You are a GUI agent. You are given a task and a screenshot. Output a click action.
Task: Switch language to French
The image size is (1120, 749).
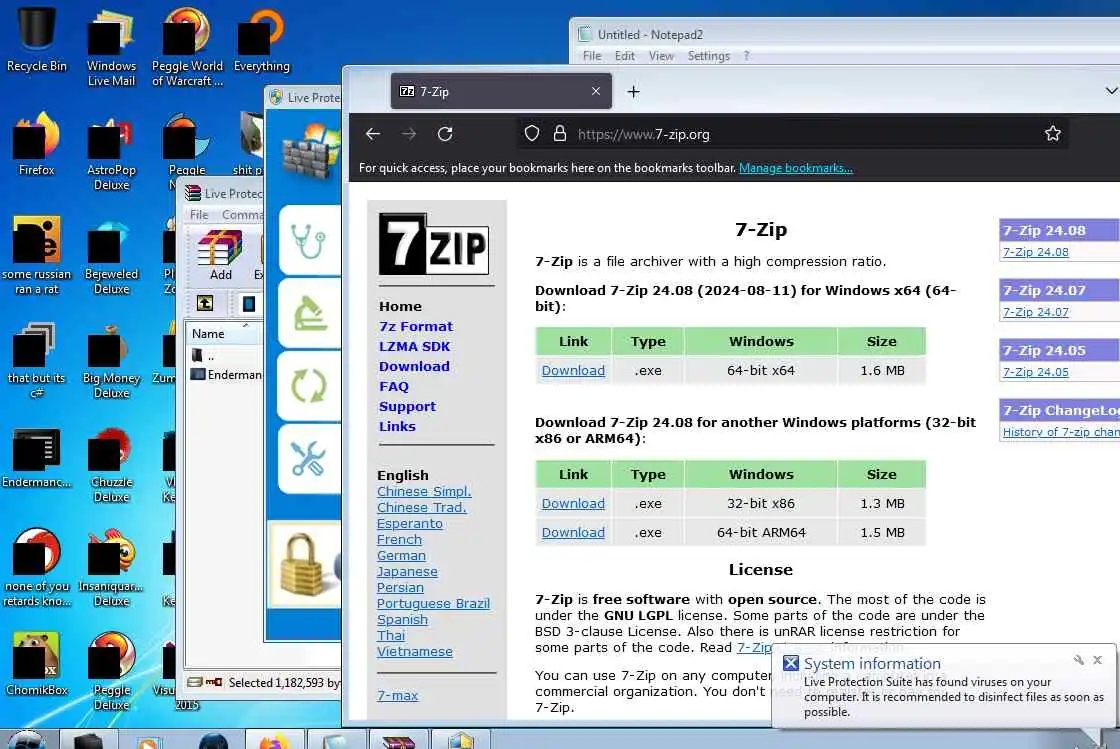399,540
